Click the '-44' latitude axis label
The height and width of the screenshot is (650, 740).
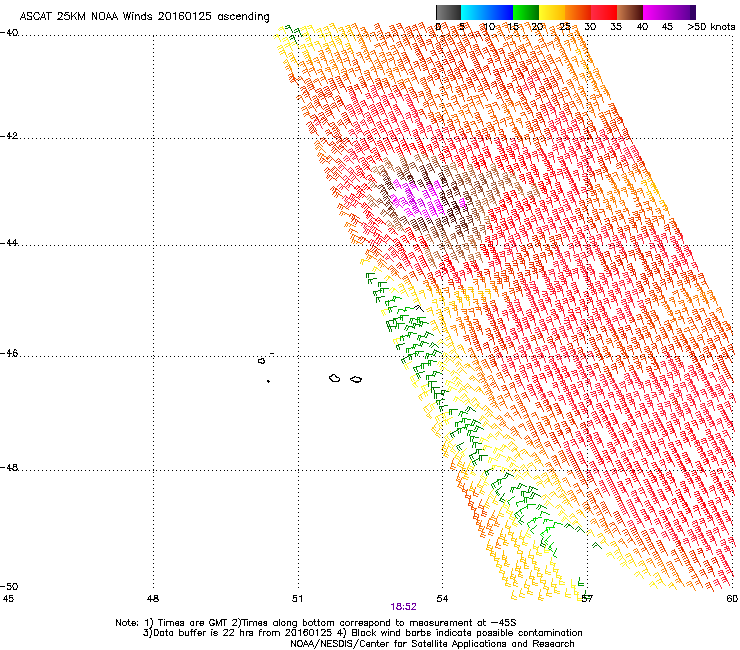coord(9,243)
